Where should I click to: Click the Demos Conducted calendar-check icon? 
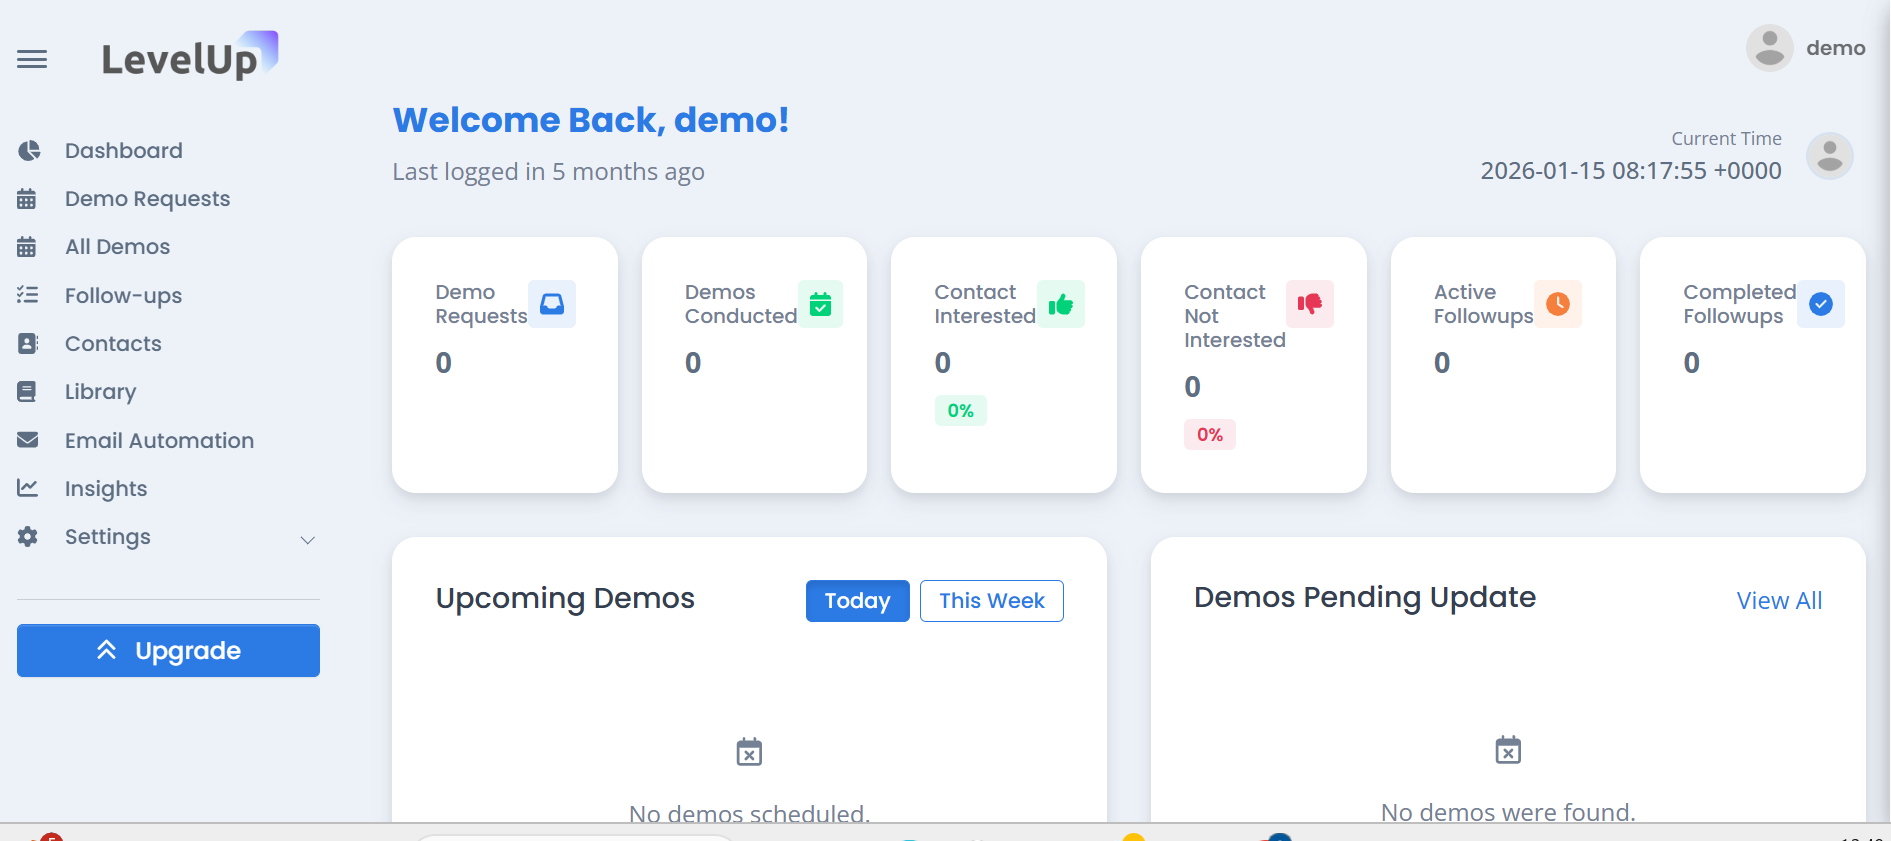tap(820, 304)
